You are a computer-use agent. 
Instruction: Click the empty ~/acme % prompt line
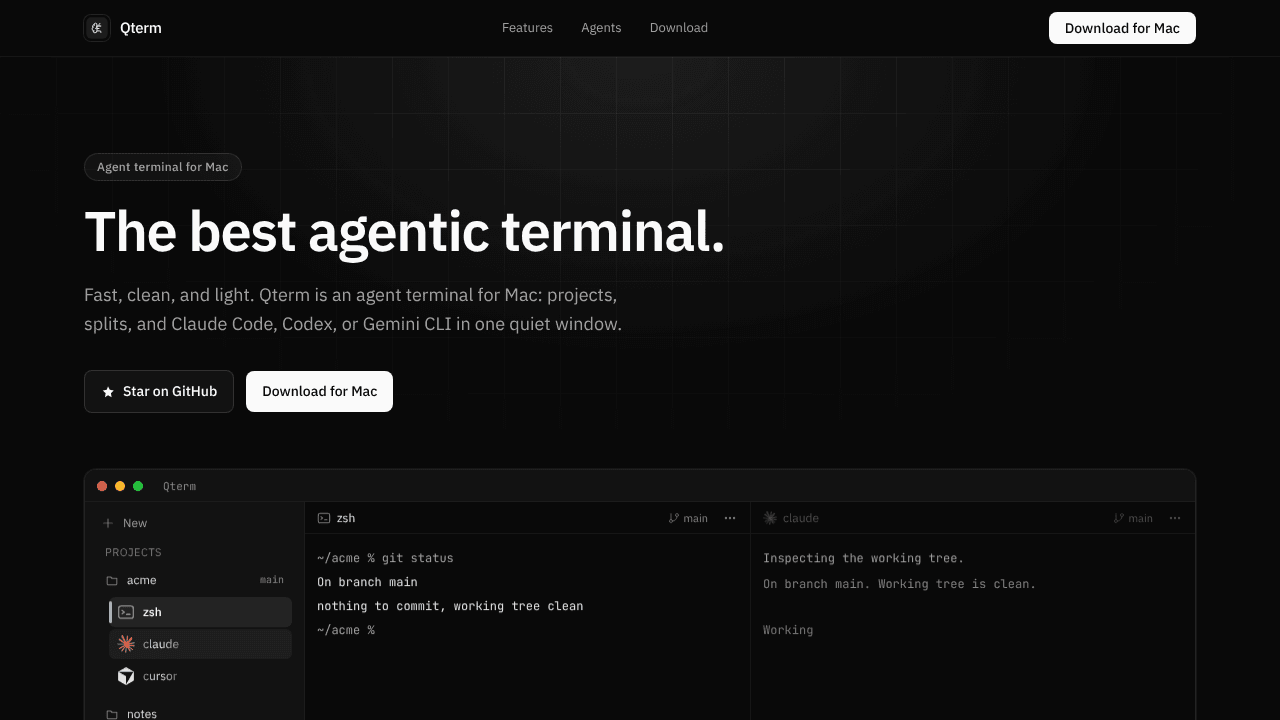[x=346, y=630]
